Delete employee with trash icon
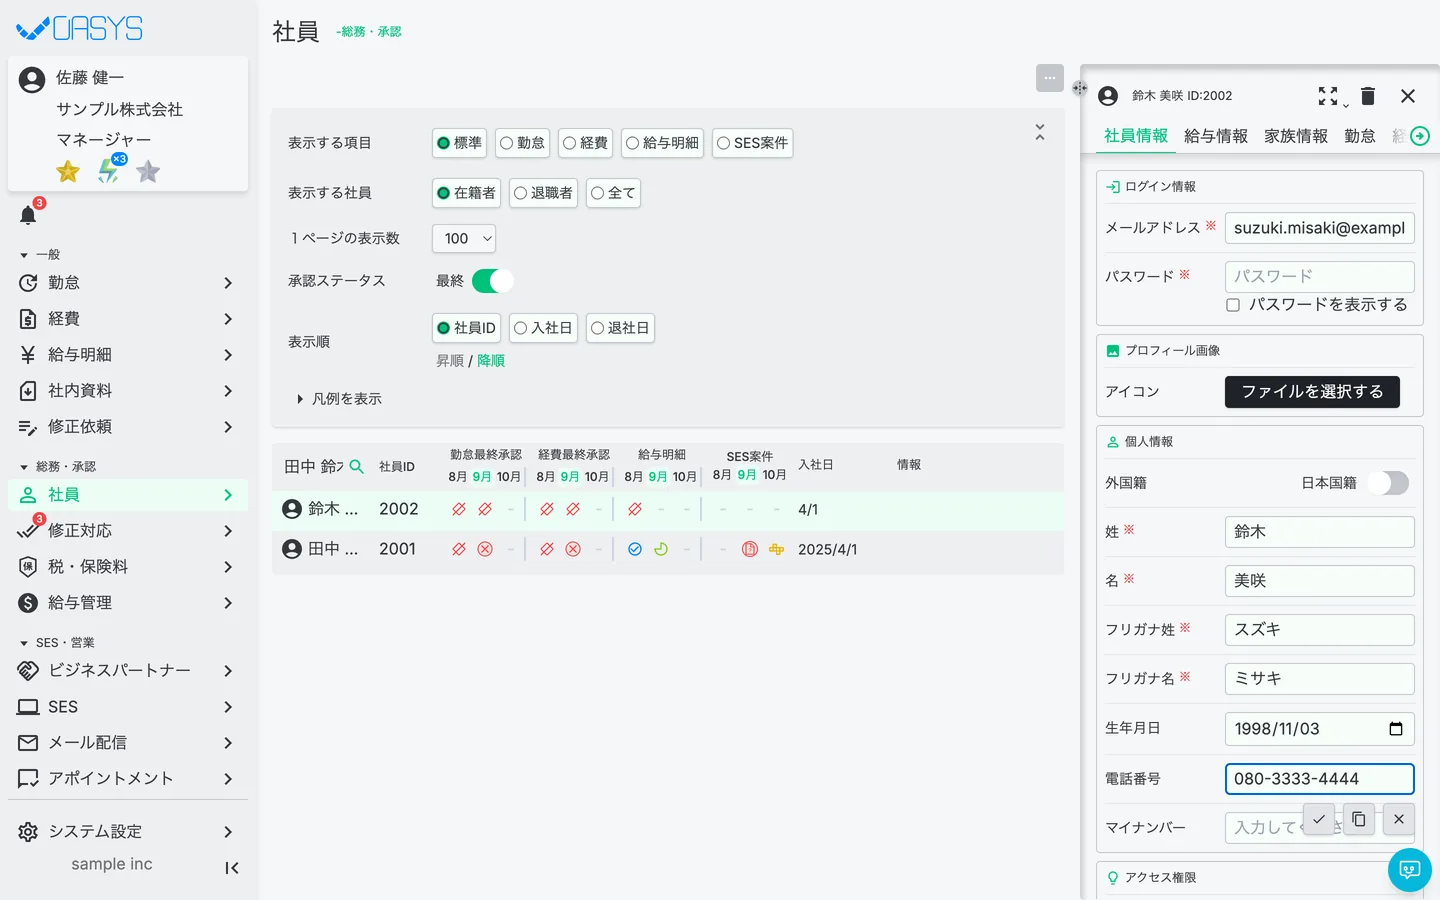Viewport: 1440px width, 900px height. (1368, 96)
